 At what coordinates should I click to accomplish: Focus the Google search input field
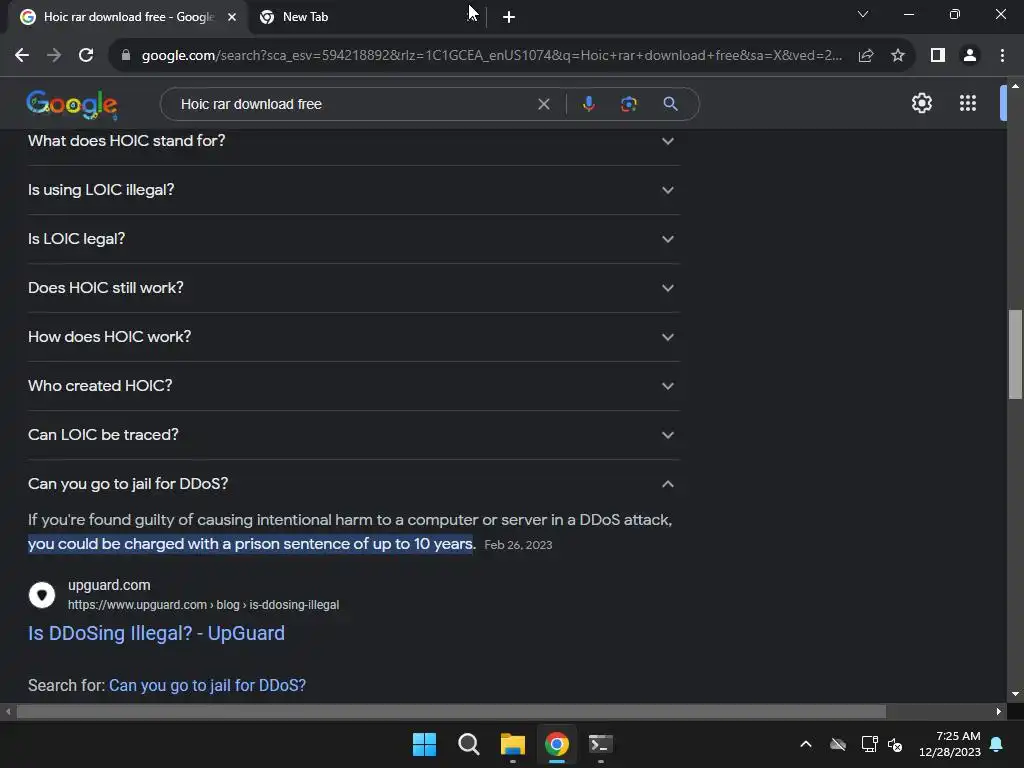click(x=353, y=104)
